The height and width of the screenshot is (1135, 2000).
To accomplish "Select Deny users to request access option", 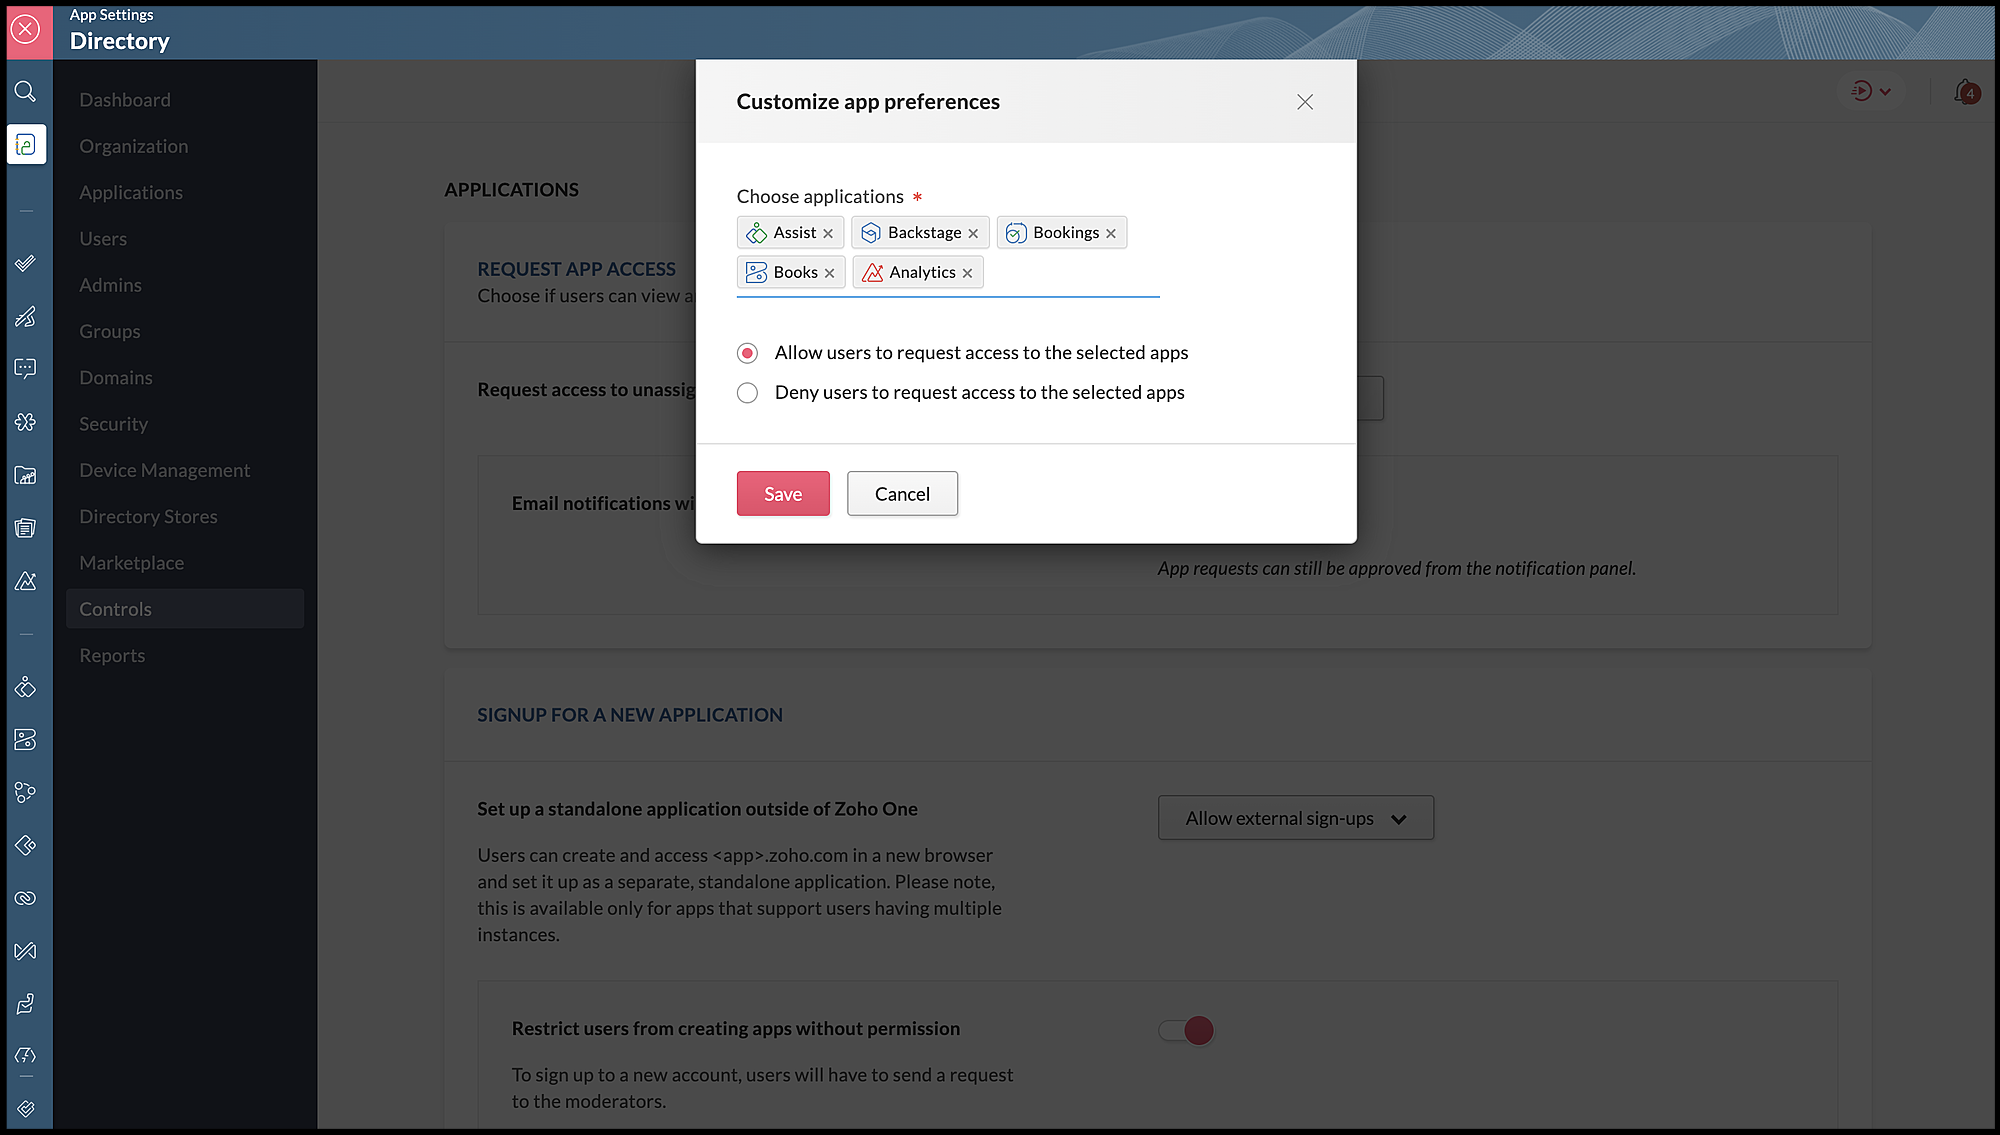I will [747, 393].
